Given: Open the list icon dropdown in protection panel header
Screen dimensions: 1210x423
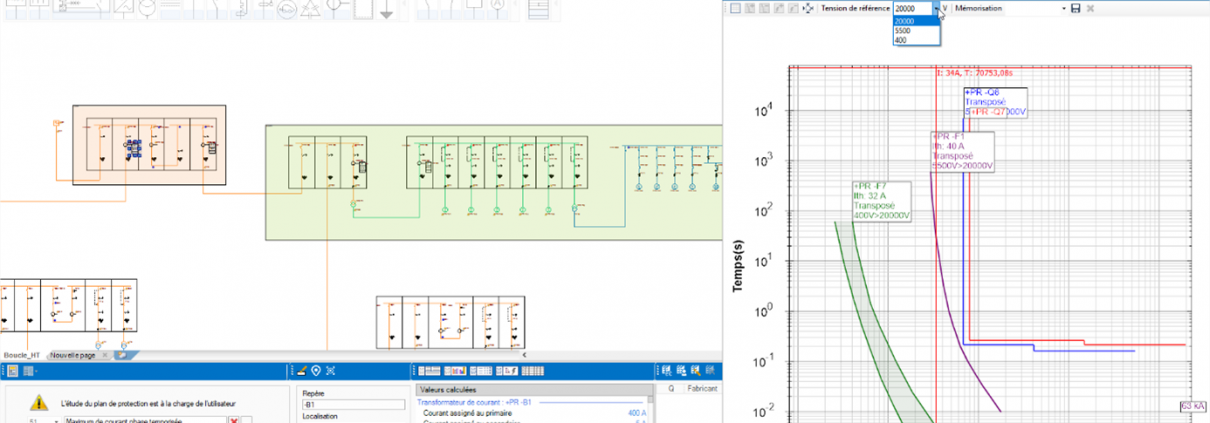Looking at the screenshot, I should (x=29, y=371).
